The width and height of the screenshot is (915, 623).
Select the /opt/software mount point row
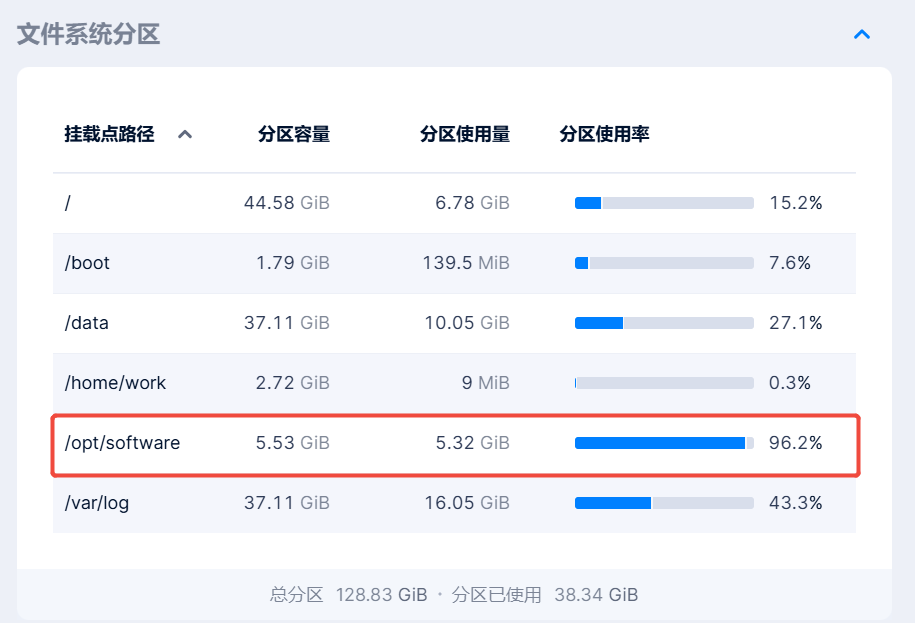(x=123, y=443)
